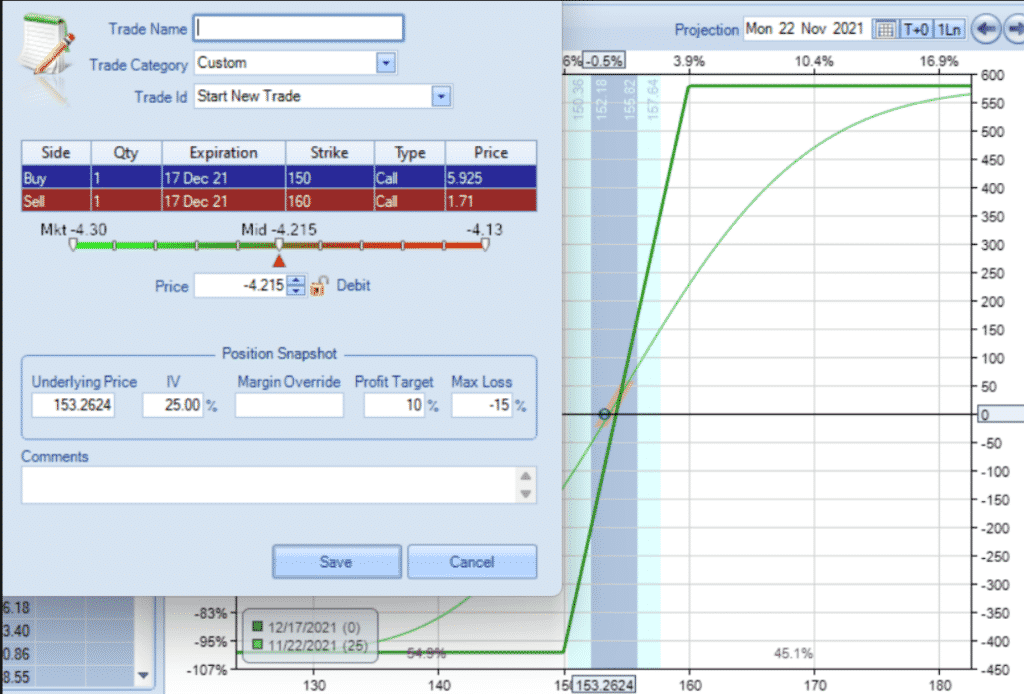Click the Expiration column header
Image resolution: width=1024 pixels, height=694 pixels.
(x=223, y=152)
